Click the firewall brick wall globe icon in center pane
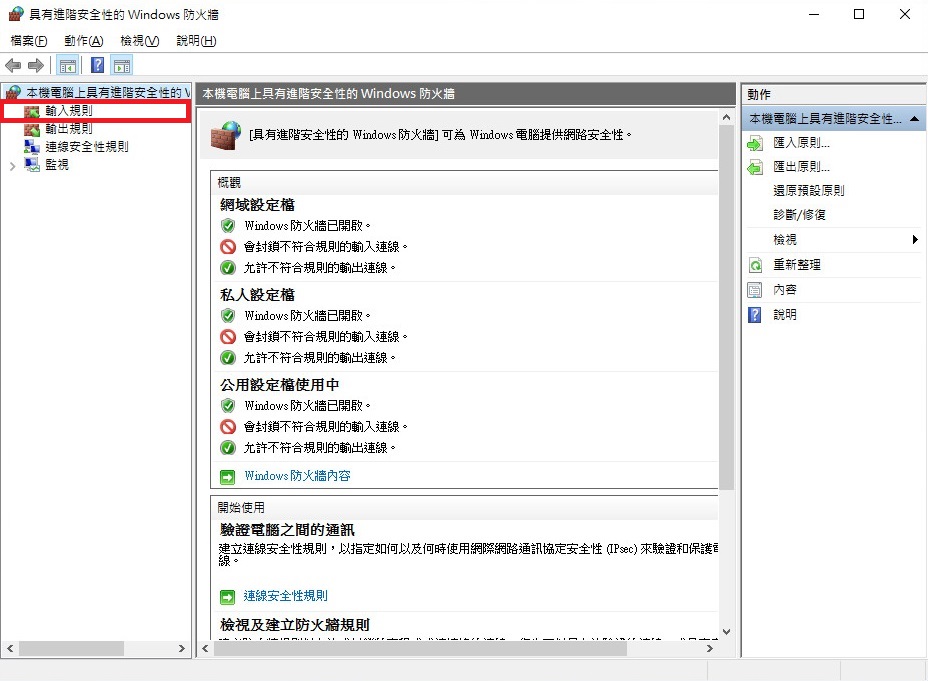 pyautogui.click(x=225, y=135)
